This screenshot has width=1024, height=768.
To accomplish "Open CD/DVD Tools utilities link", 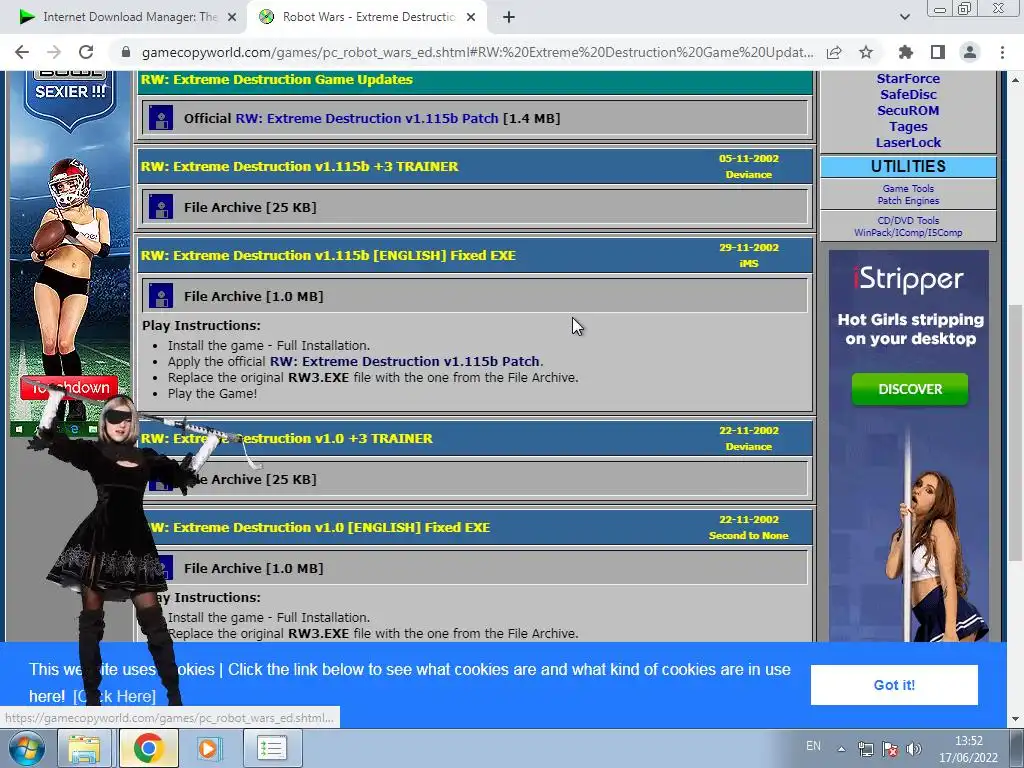I will (908, 220).
